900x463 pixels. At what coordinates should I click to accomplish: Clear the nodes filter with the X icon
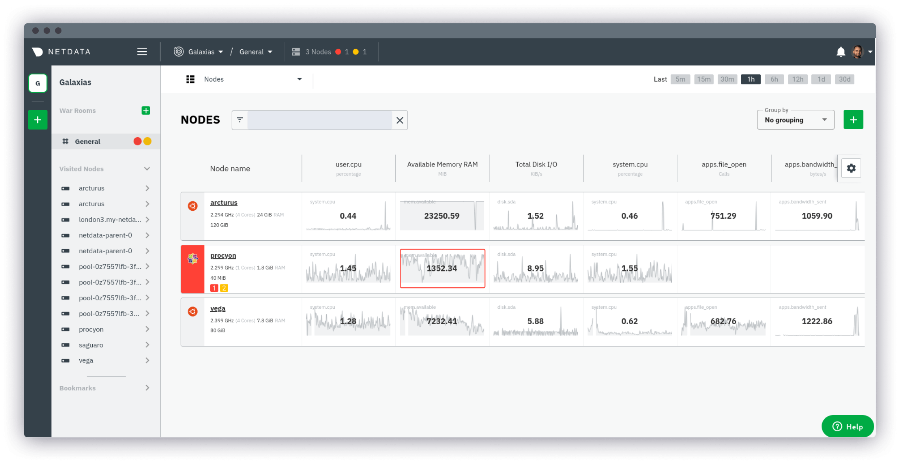point(399,120)
